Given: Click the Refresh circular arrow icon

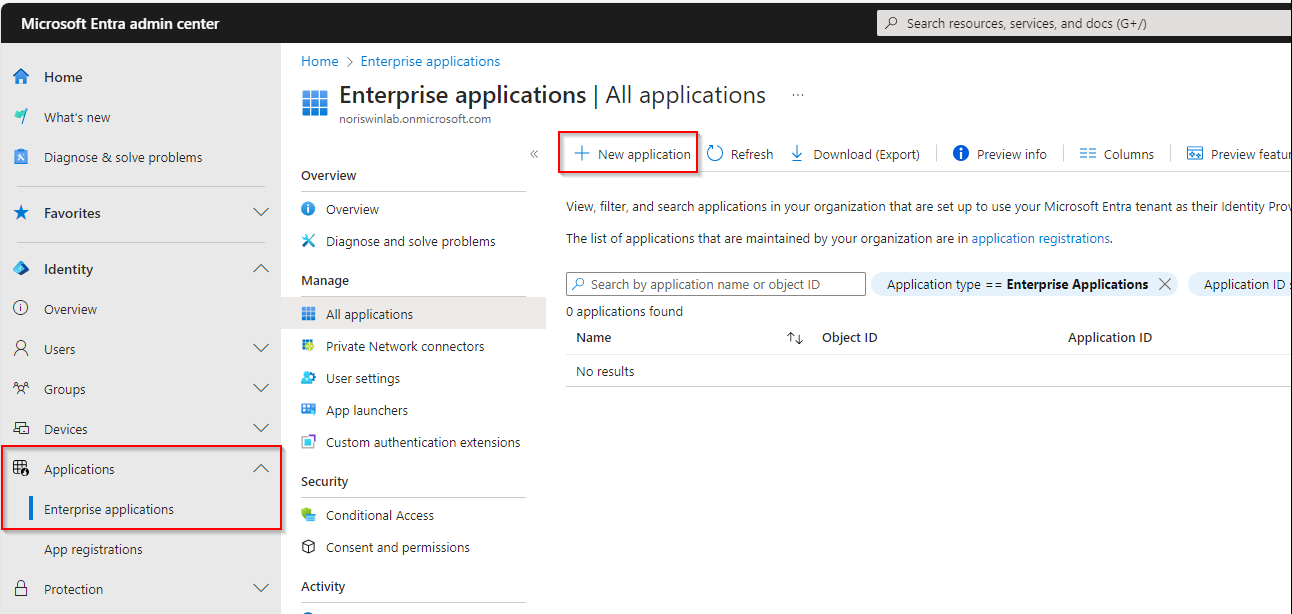Looking at the screenshot, I should [715, 154].
